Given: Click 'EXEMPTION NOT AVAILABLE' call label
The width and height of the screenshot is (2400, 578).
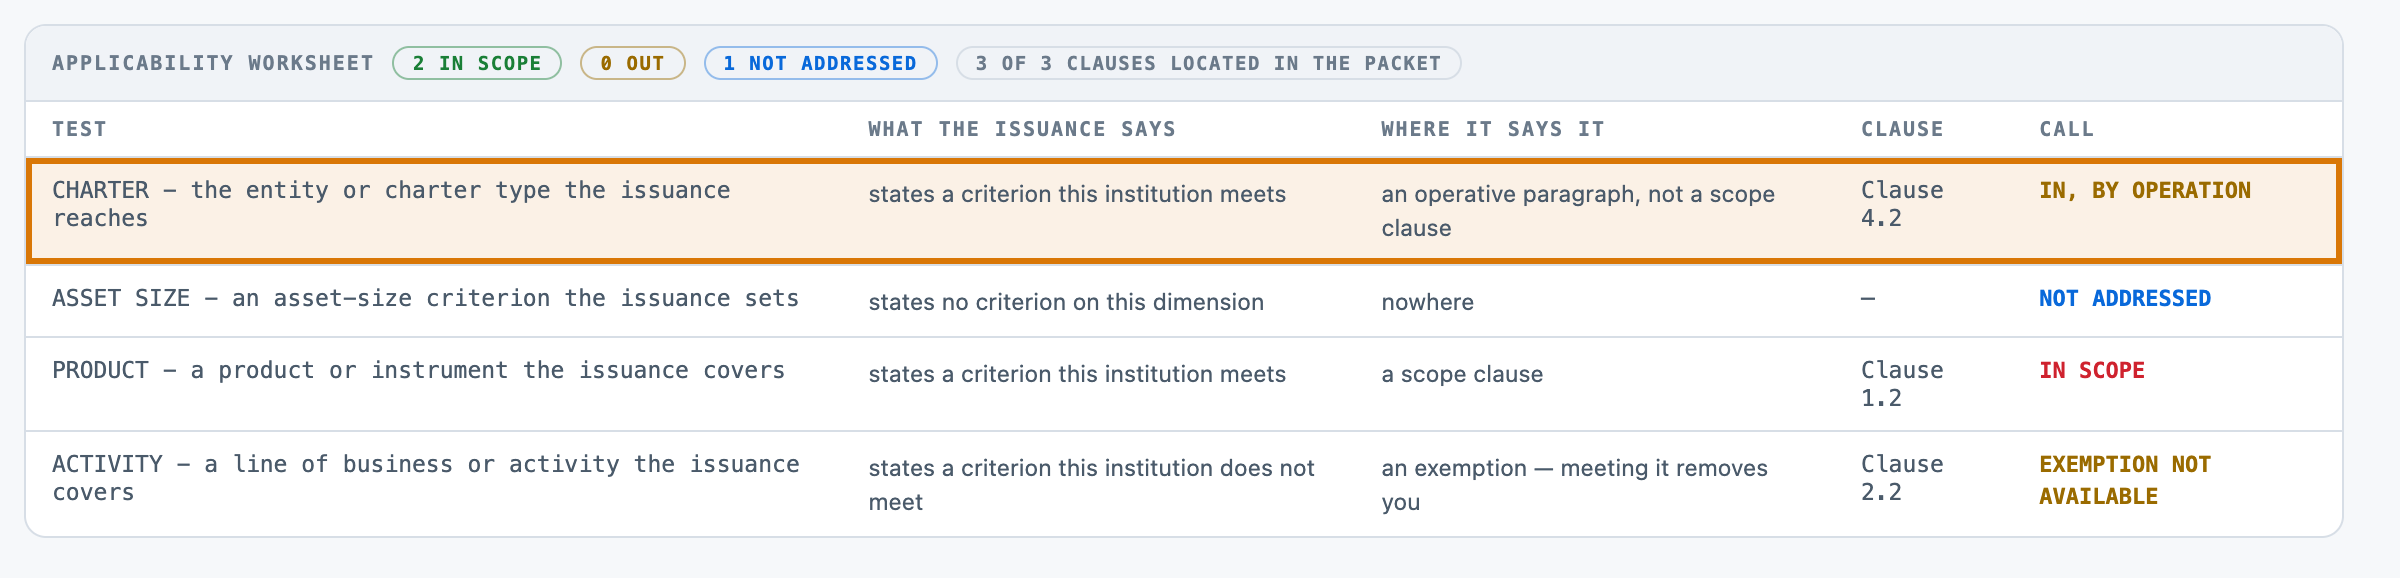Looking at the screenshot, I should [2125, 480].
